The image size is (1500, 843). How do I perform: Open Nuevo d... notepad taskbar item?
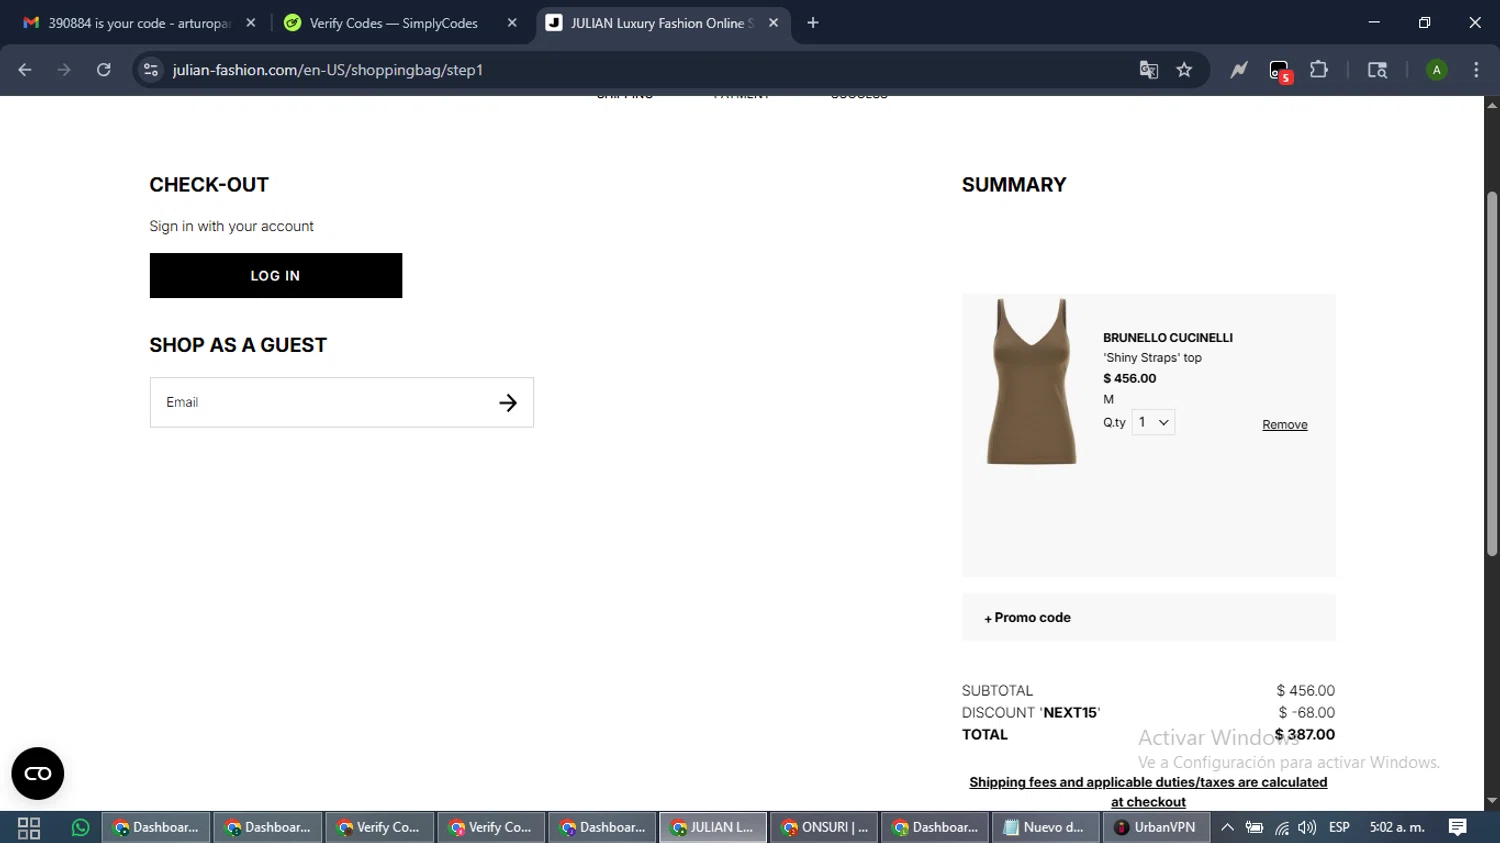pyautogui.click(x=1046, y=828)
